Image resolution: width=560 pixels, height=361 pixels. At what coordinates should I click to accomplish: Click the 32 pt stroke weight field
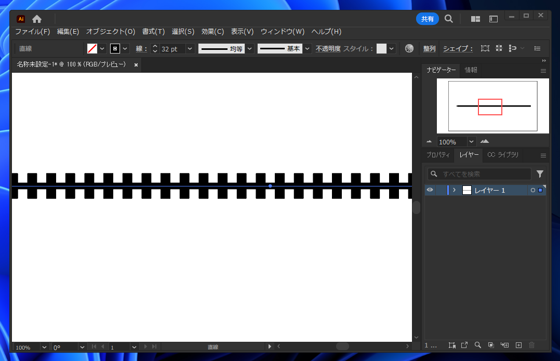coord(172,49)
